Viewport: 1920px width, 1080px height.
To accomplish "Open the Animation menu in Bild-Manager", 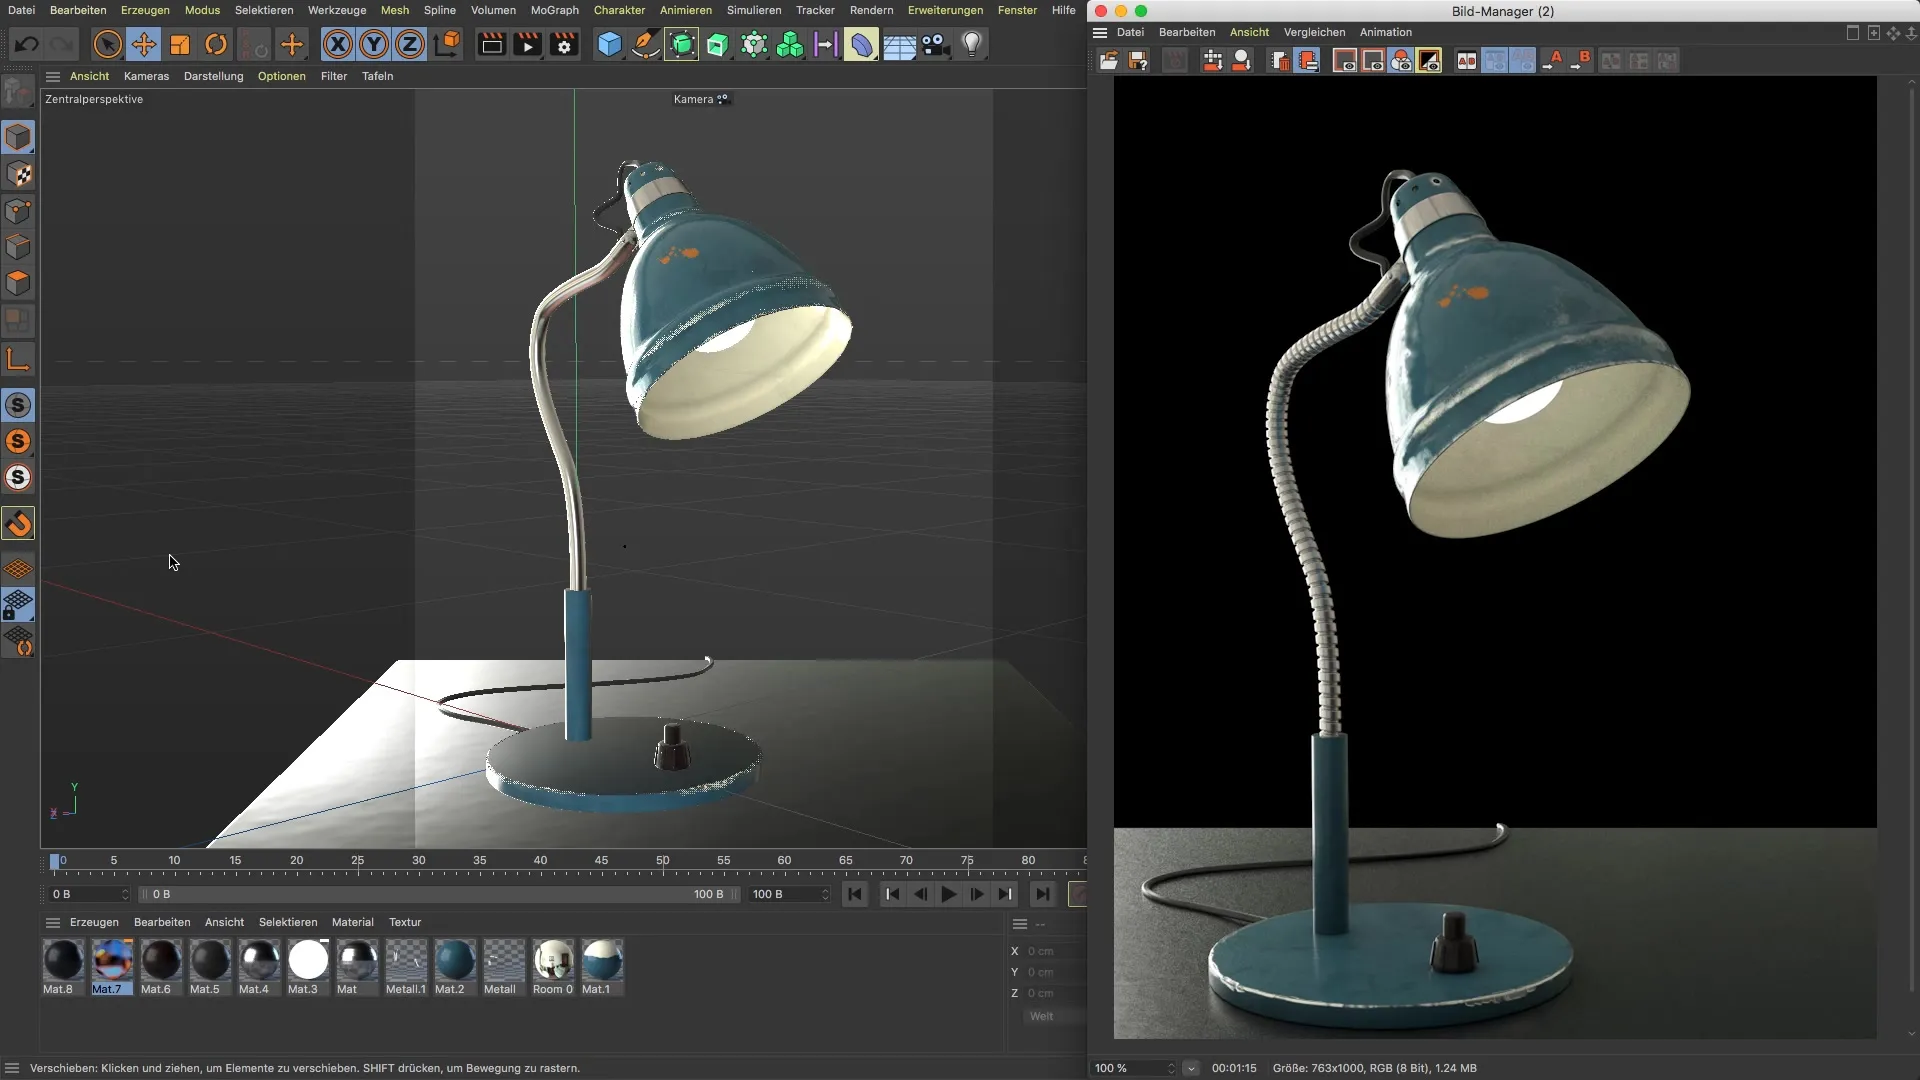I will pos(1385,32).
